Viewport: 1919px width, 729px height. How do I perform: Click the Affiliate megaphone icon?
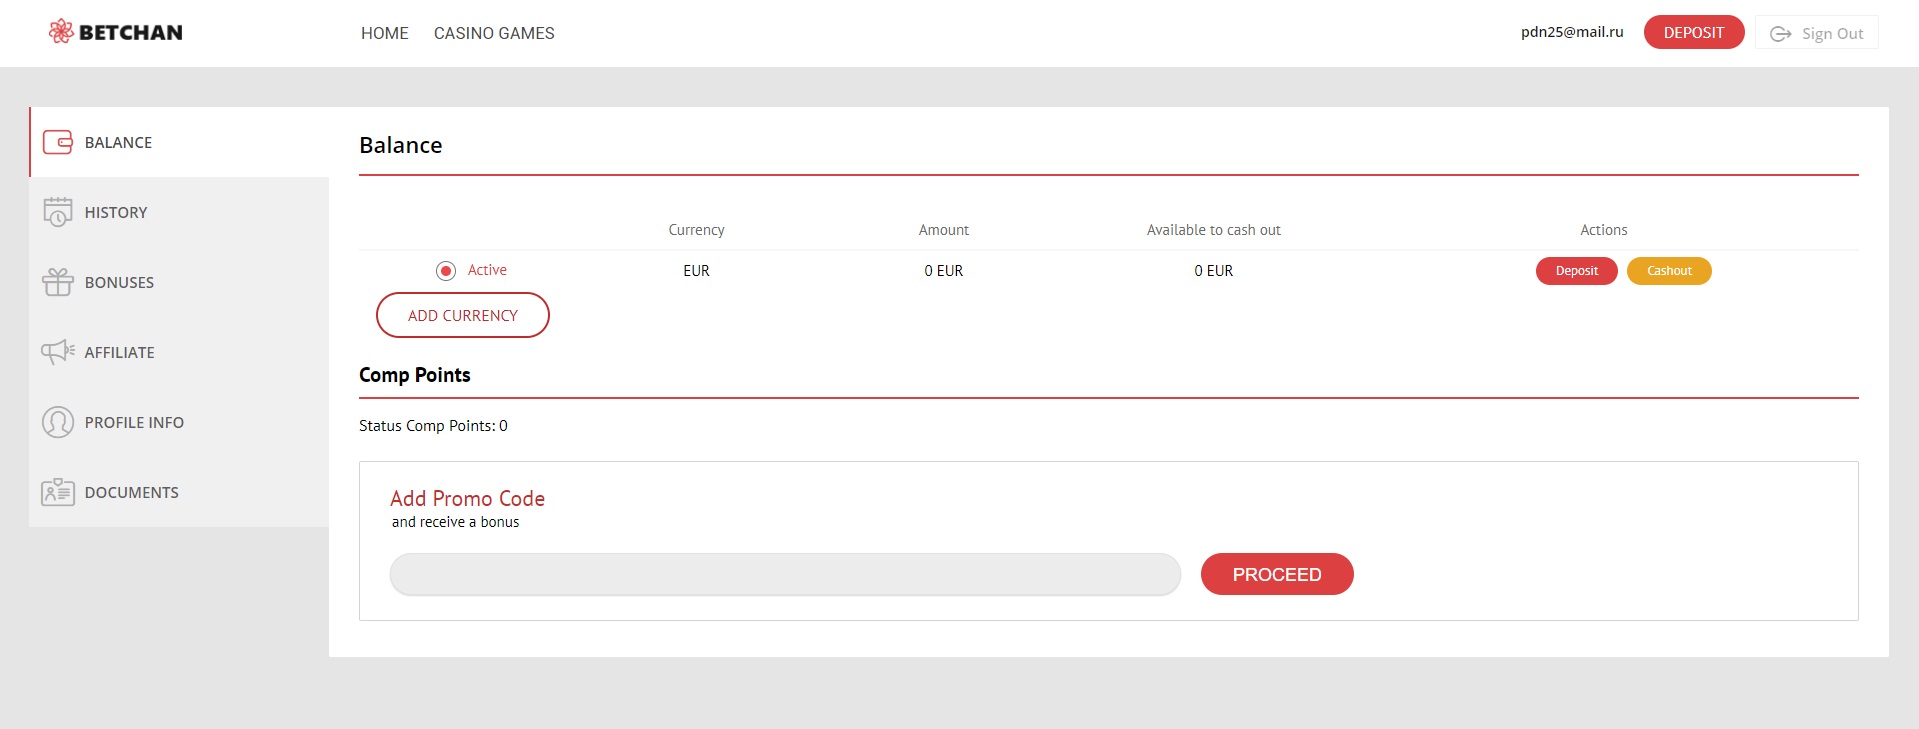(58, 352)
